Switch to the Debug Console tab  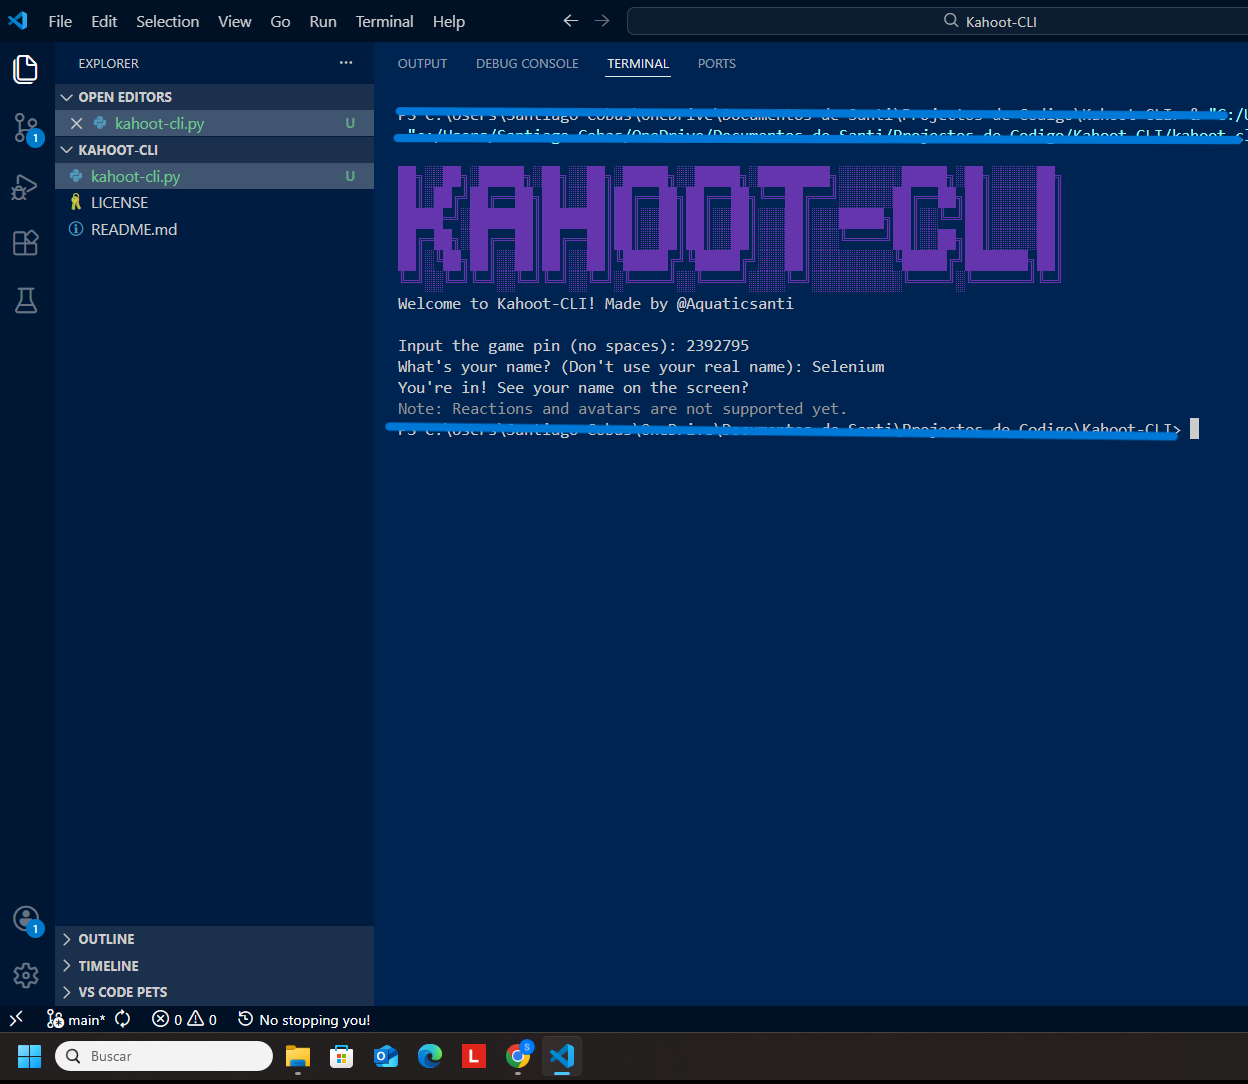tap(527, 63)
